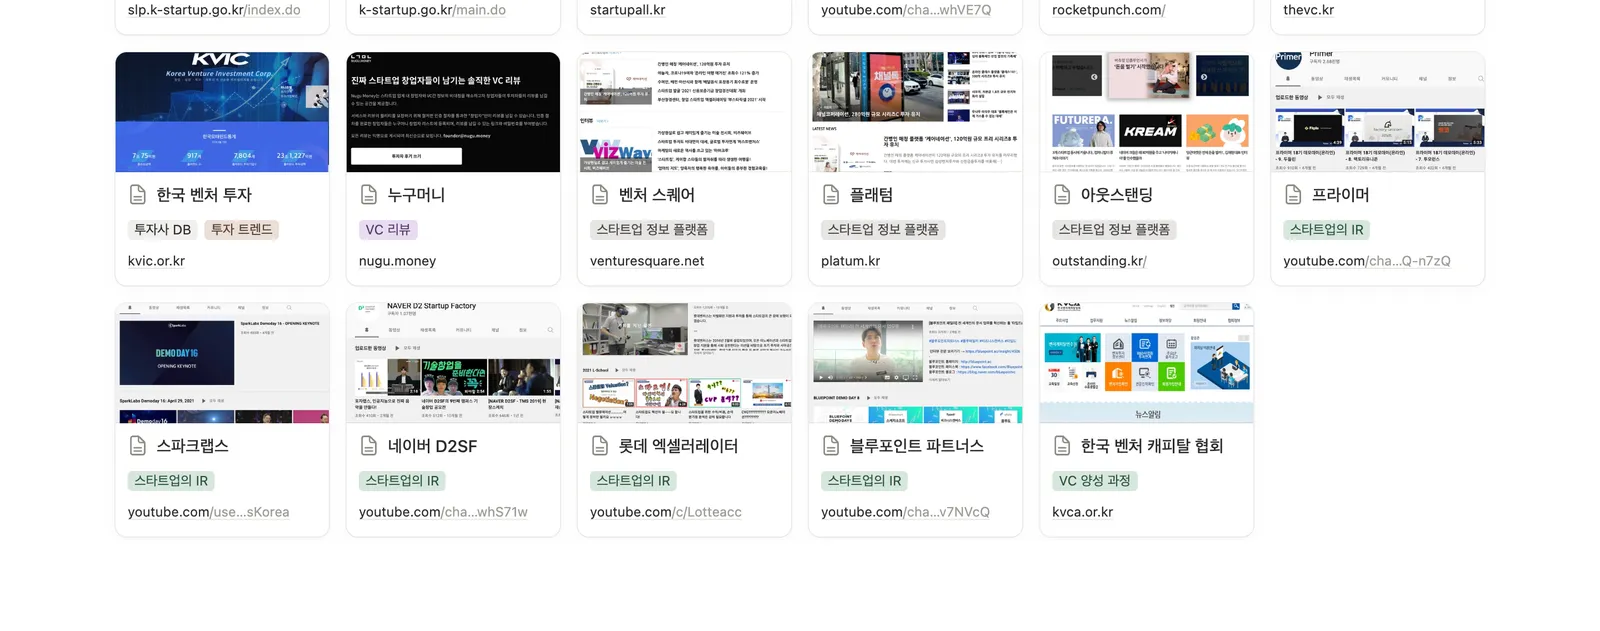This screenshot has height=631, width=1600.
Task: Click page icon beside 롯데 엑셀러레이터
Action: [x=600, y=446]
